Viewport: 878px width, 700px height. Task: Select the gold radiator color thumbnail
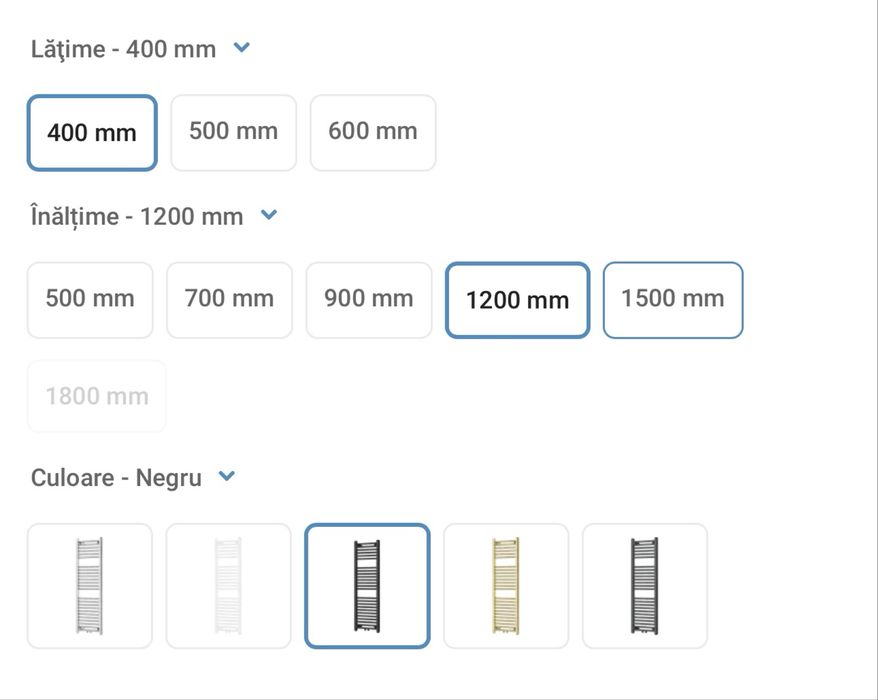(x=506, y=586)
